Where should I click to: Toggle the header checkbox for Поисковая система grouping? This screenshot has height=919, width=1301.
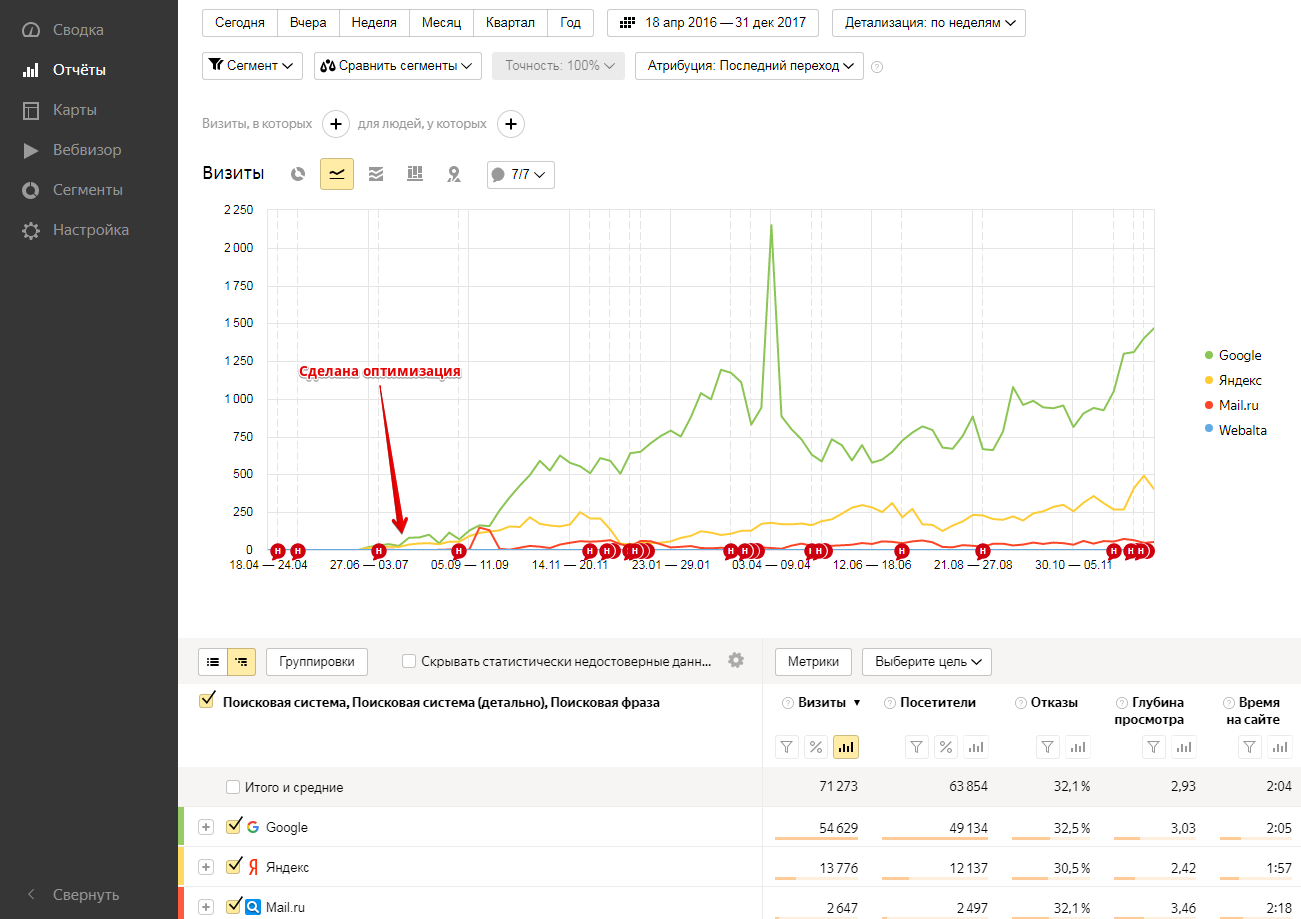tap(207, 701)
